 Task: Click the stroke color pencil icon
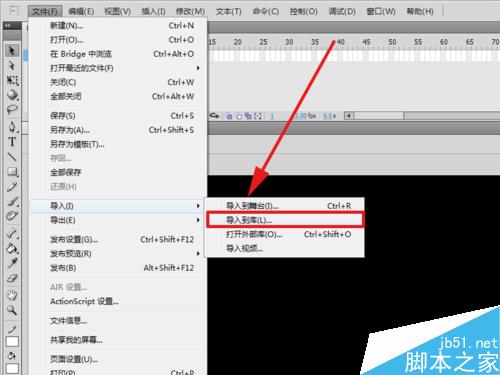[x=12, y=329]
